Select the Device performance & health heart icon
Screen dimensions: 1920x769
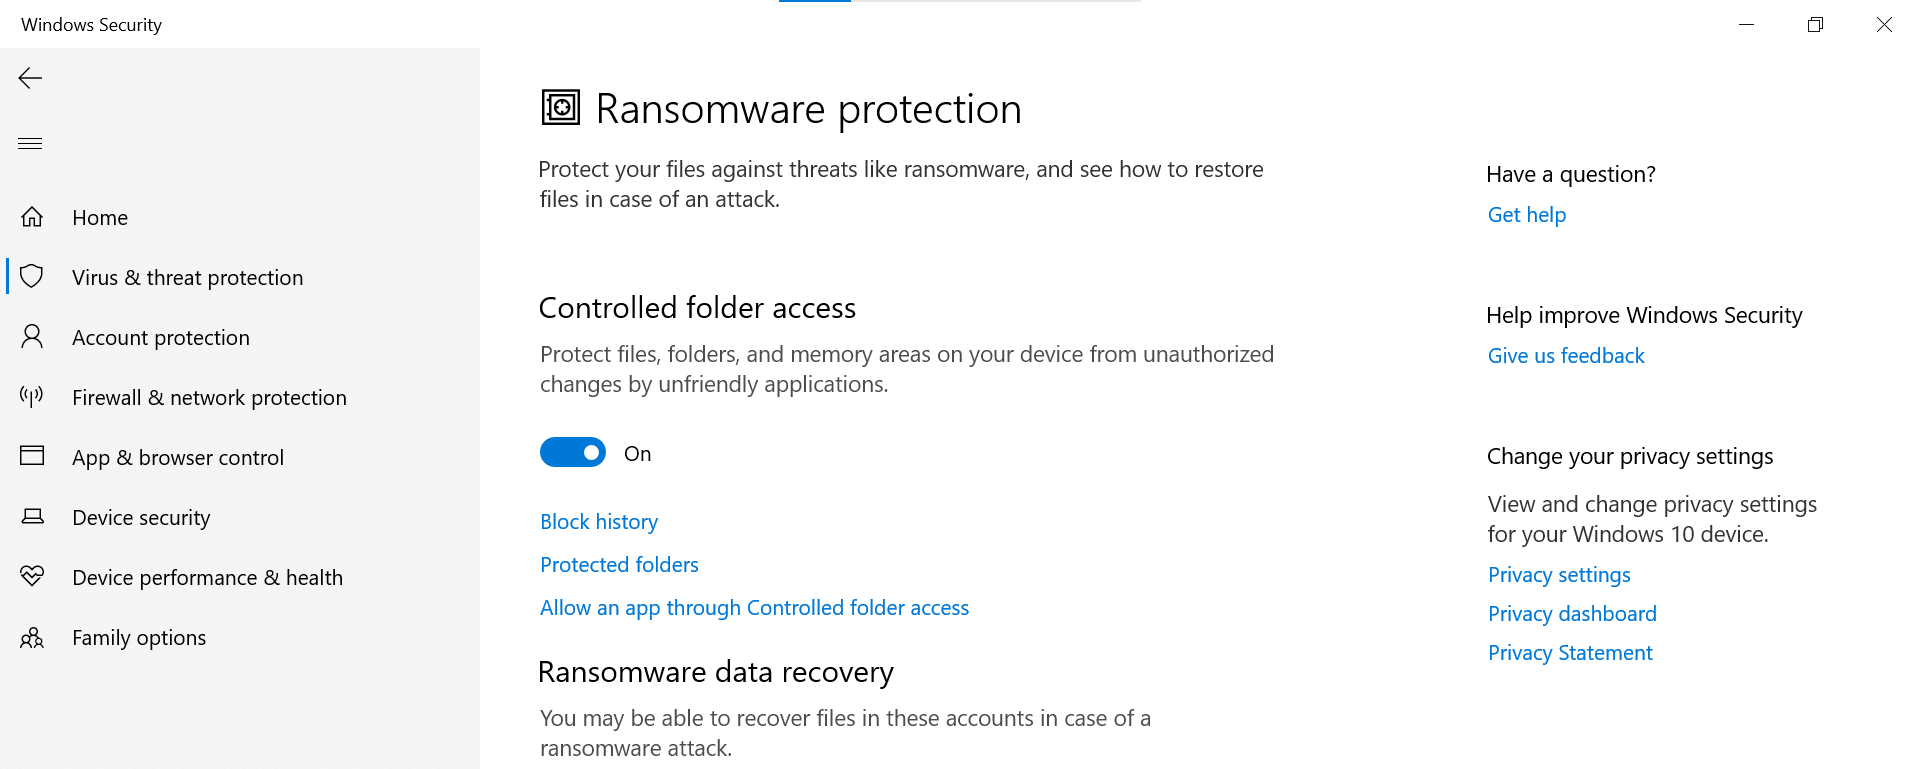click(x=32, y=577)
